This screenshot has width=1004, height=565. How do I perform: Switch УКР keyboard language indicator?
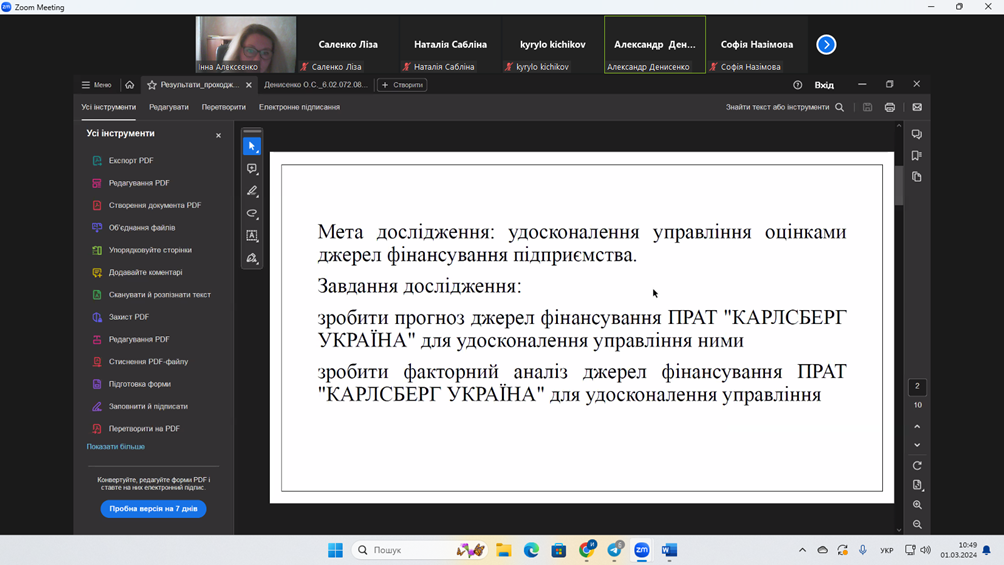(887, 550)
